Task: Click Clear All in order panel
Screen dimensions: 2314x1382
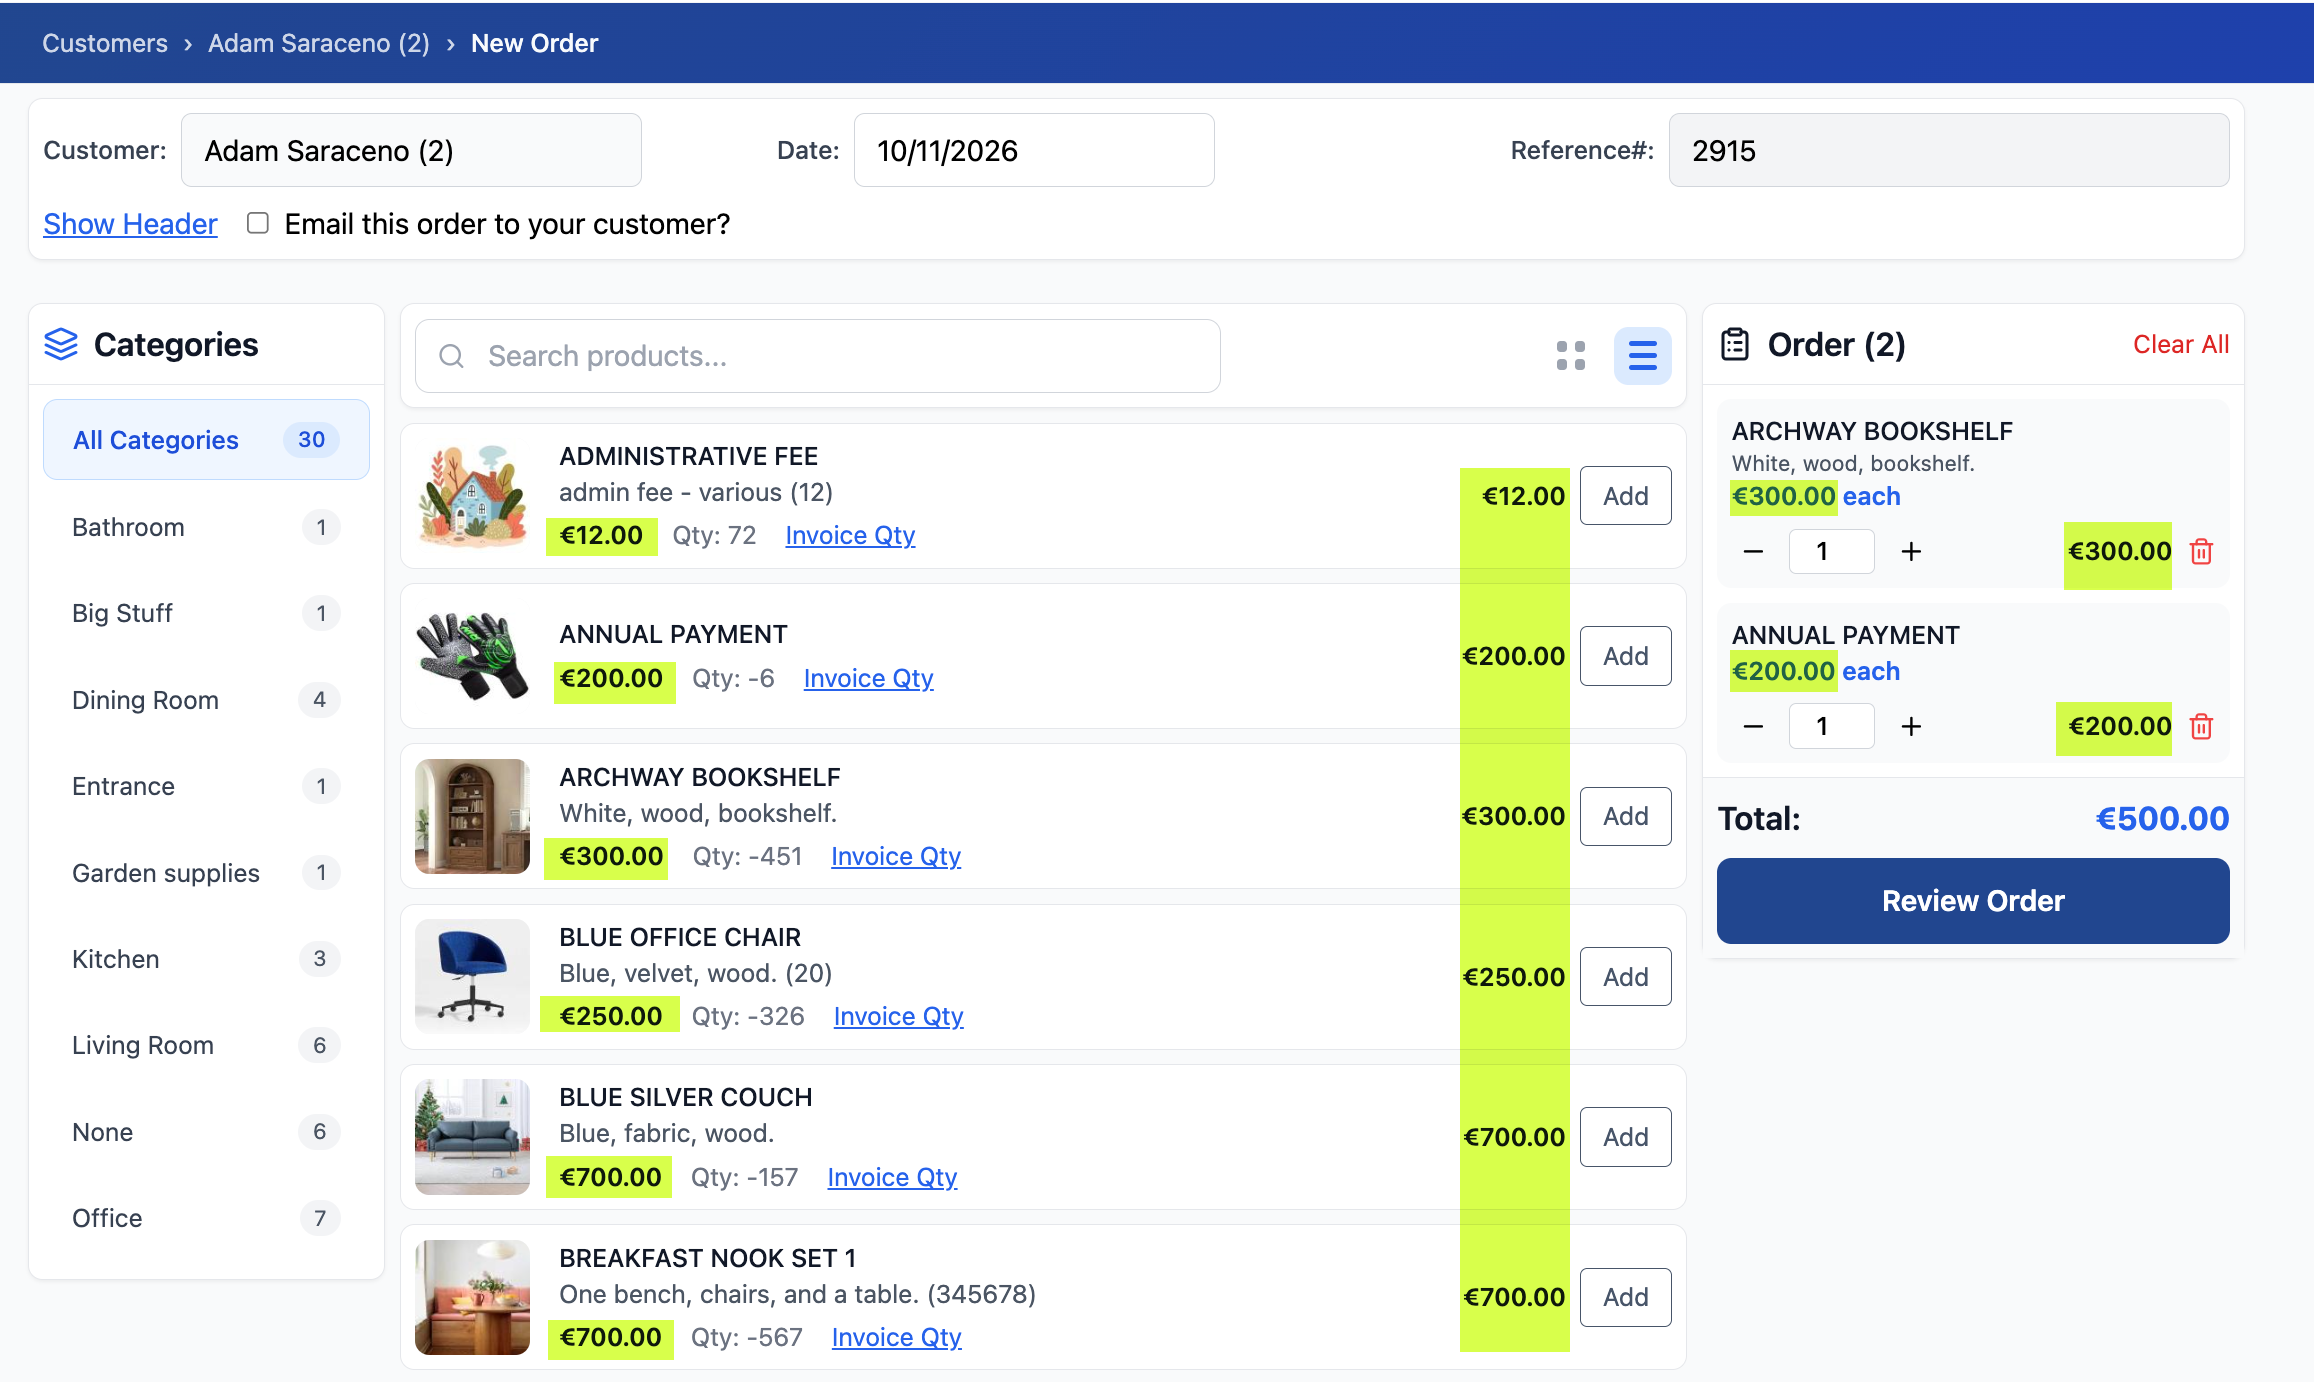Action: tap(2180, 344)
